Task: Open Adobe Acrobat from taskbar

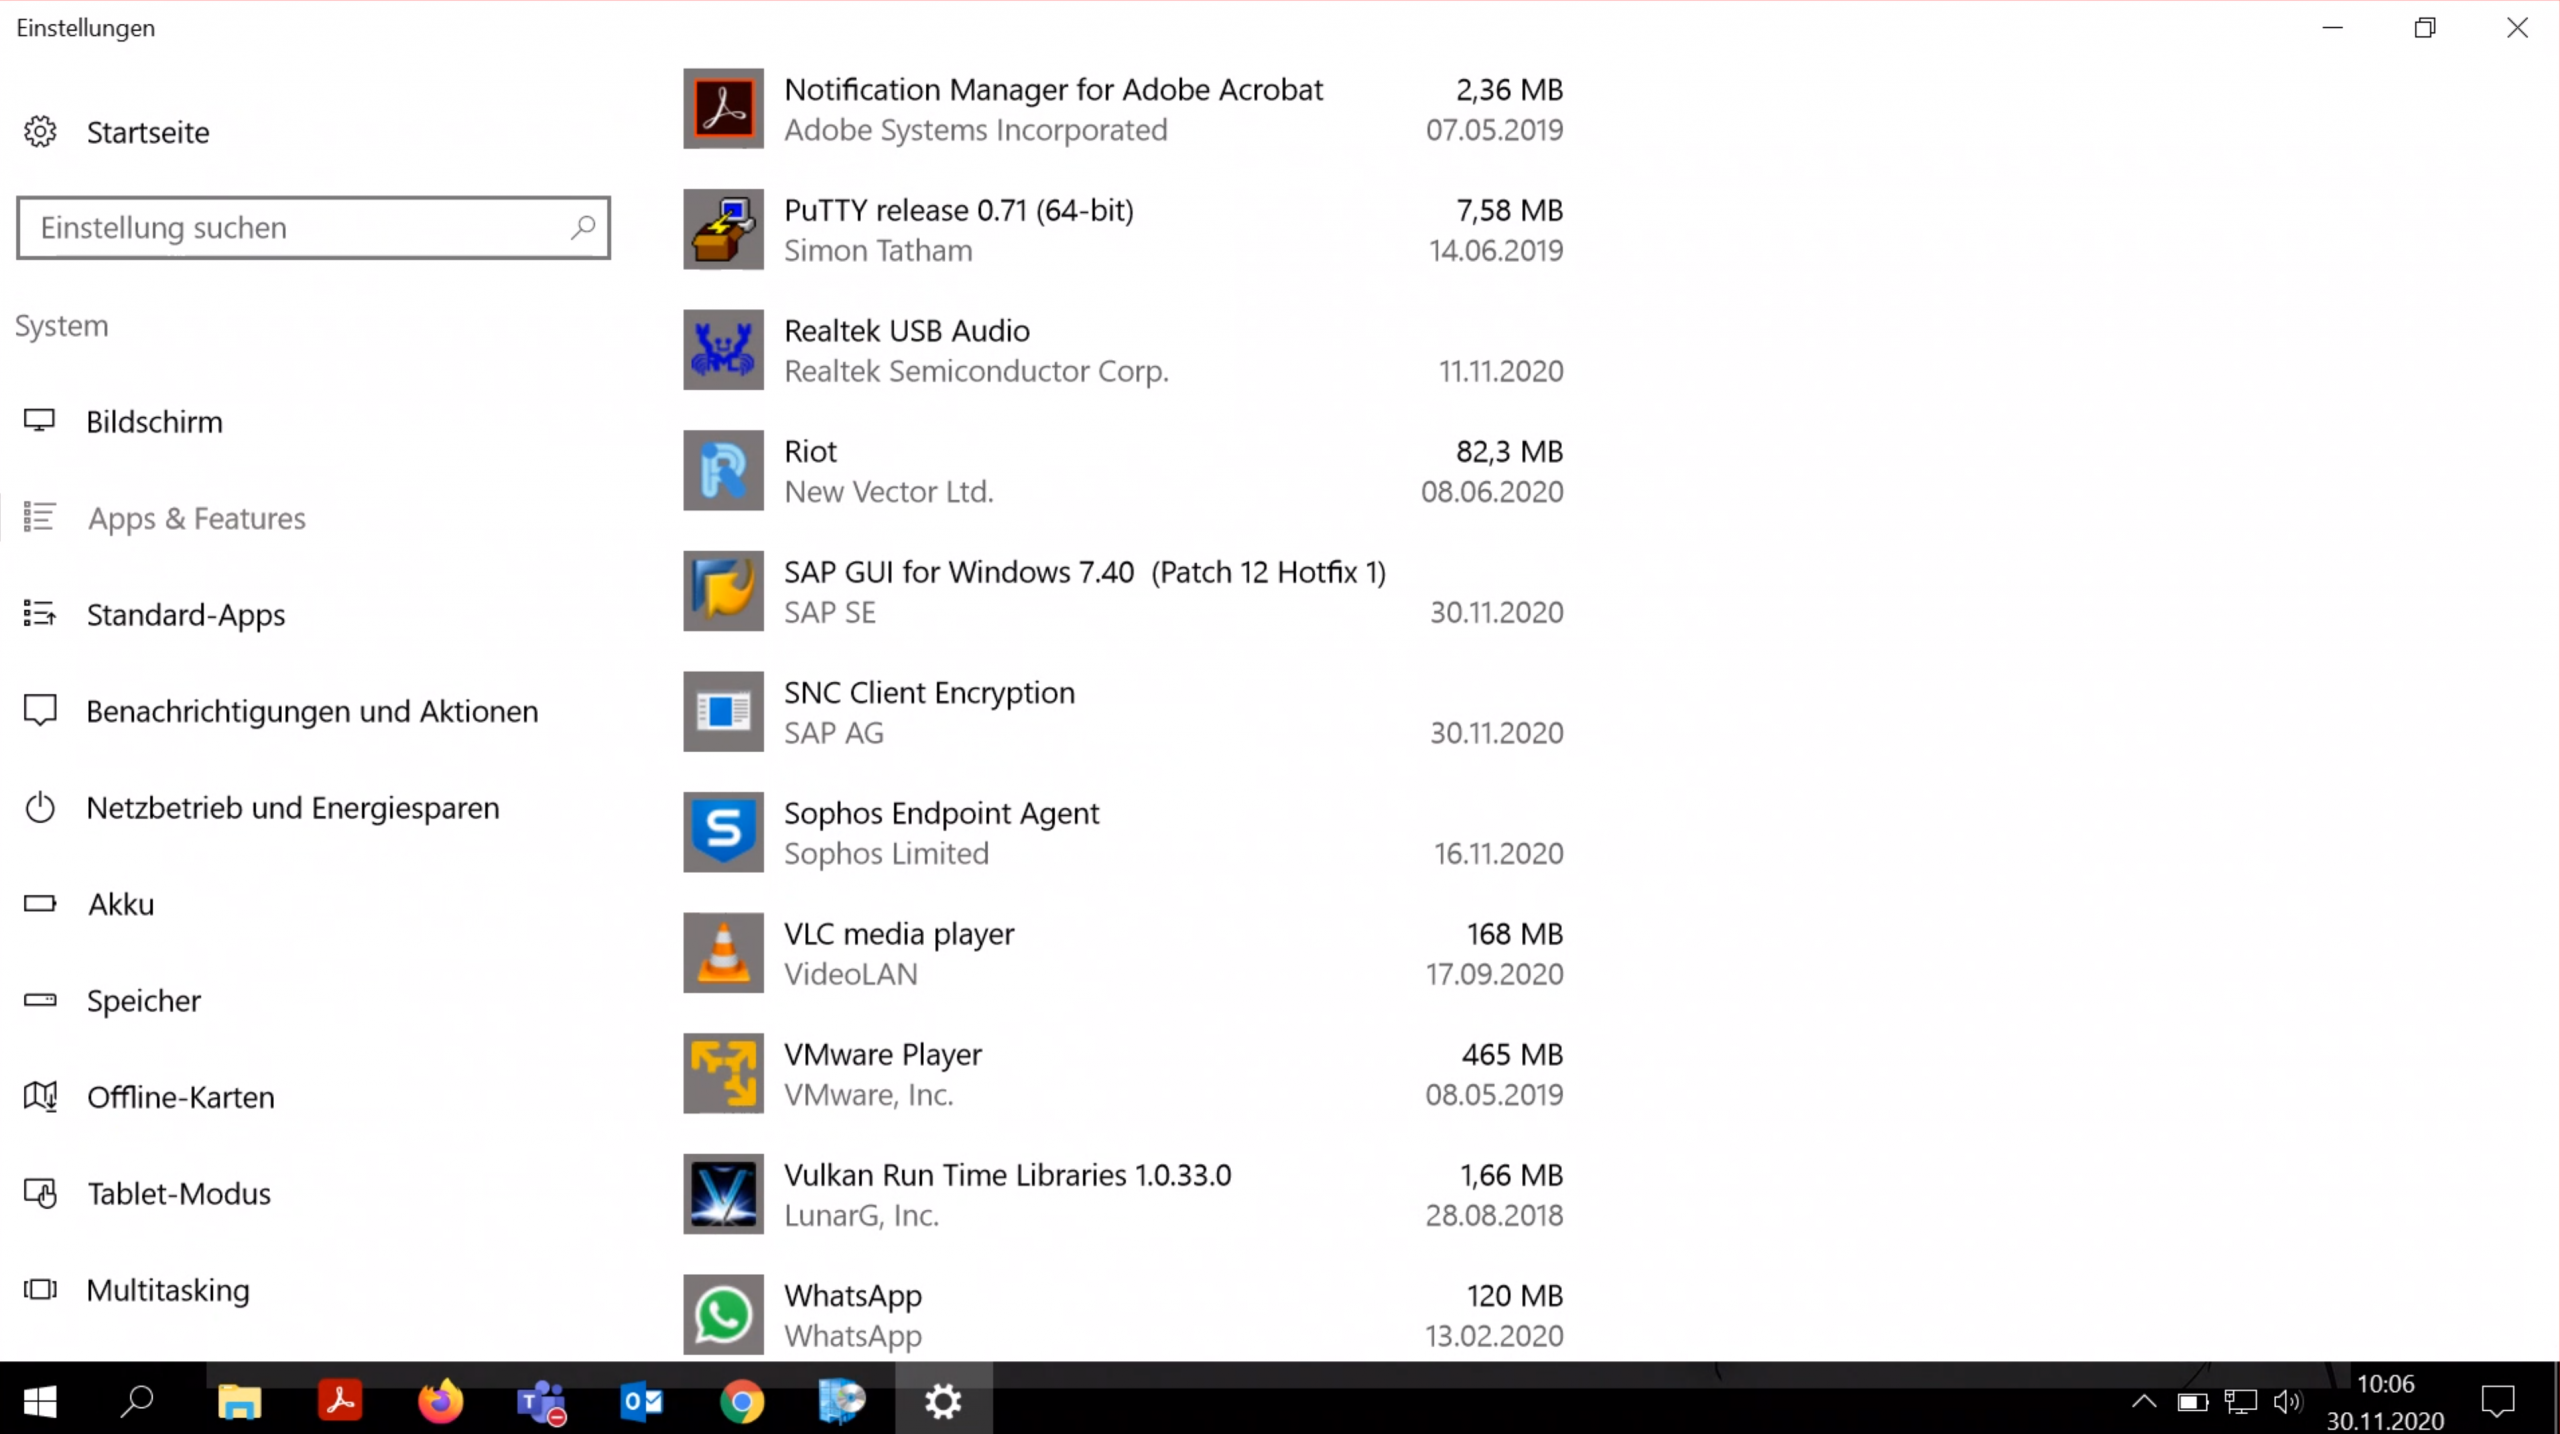Action: pos(340,1401)
